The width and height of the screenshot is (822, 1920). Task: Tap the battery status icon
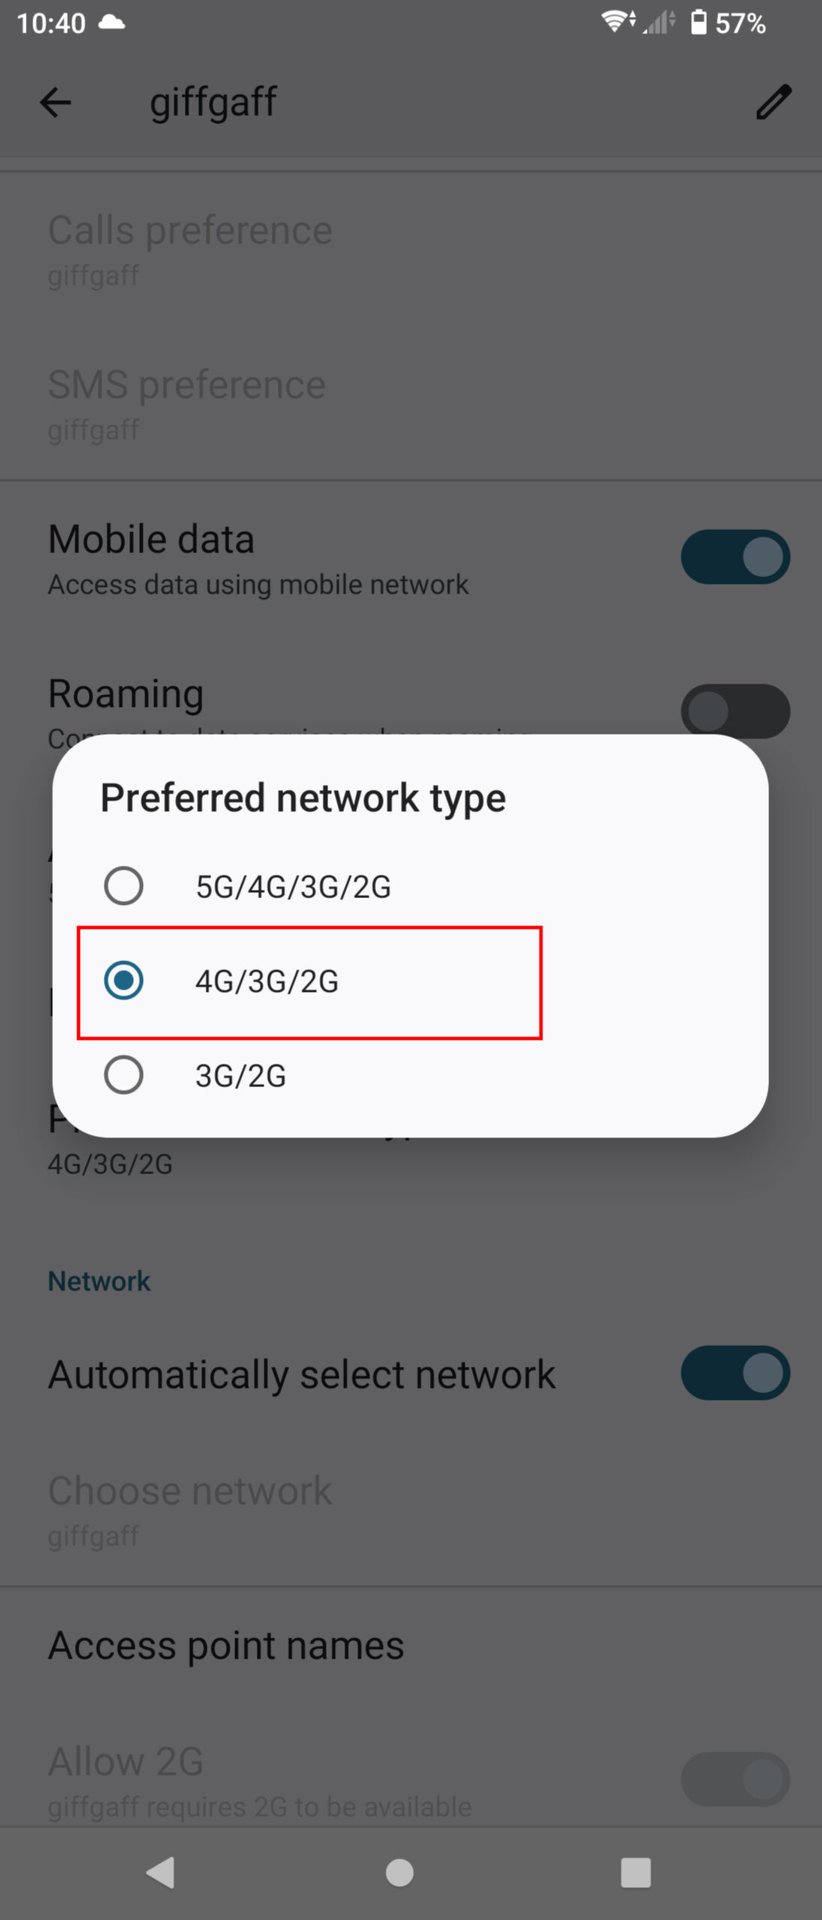(x=699, y=22)
